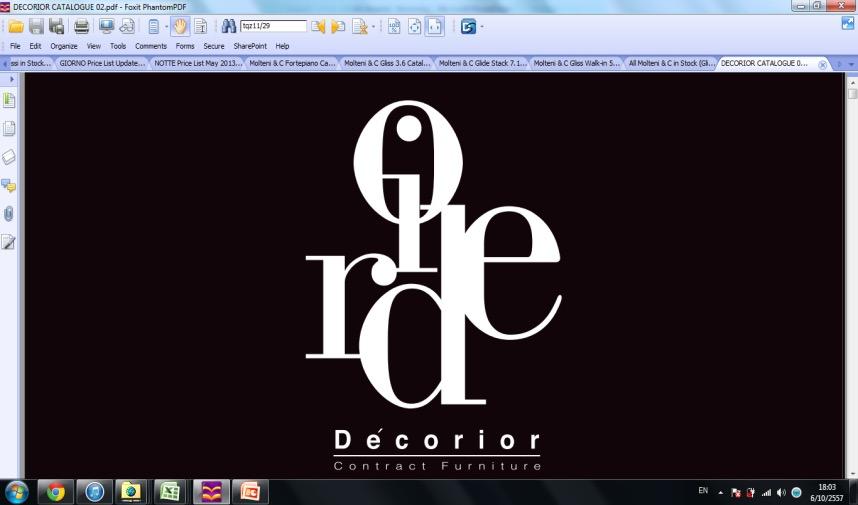Open the Attachments paperclip panel
The width and height of the screenshot is (858, 505).
[x=9, y=214]
